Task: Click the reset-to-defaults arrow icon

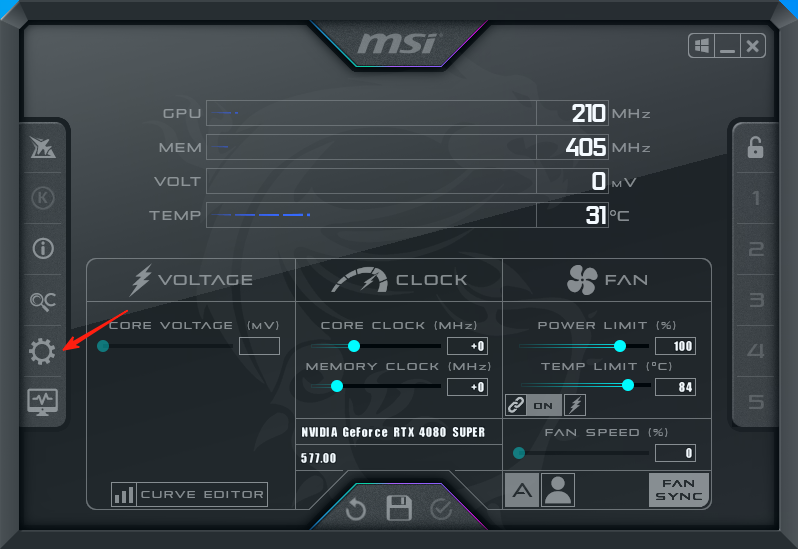Action: (356, 510)
